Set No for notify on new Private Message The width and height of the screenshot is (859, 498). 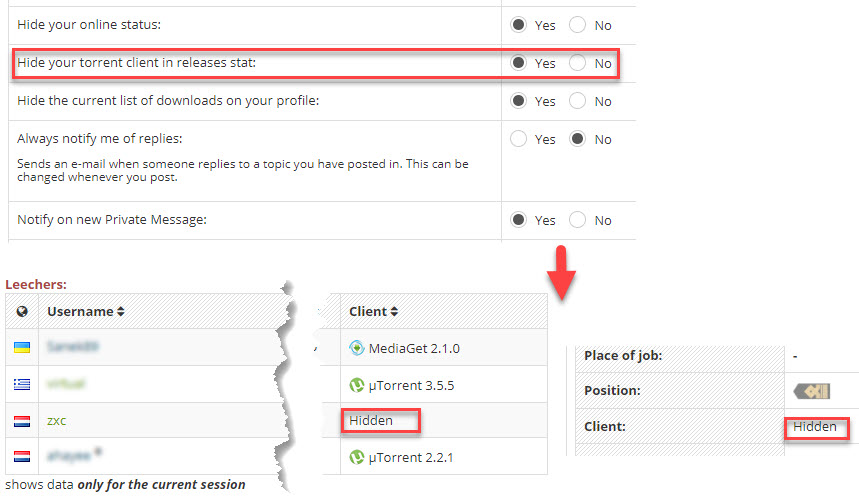point(577,220)
